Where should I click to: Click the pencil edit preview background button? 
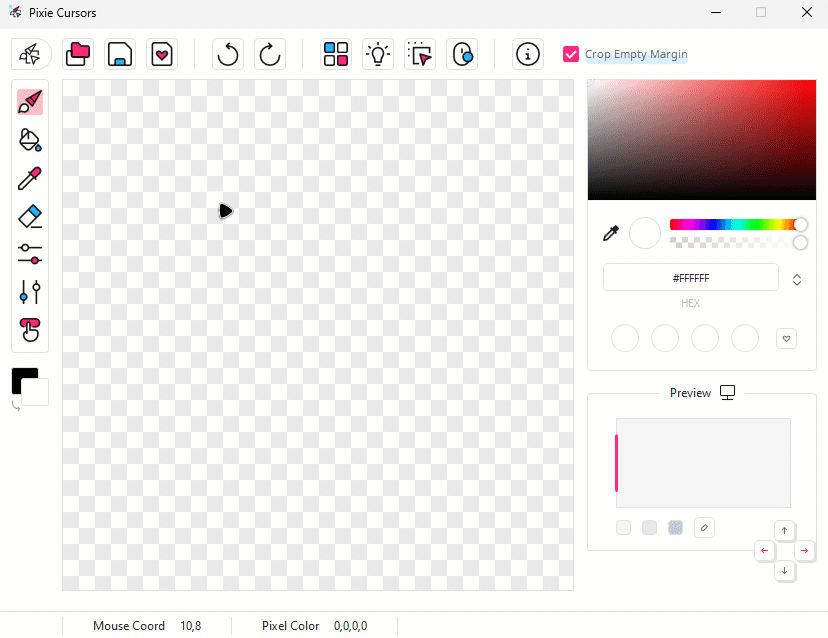point(704,528)
